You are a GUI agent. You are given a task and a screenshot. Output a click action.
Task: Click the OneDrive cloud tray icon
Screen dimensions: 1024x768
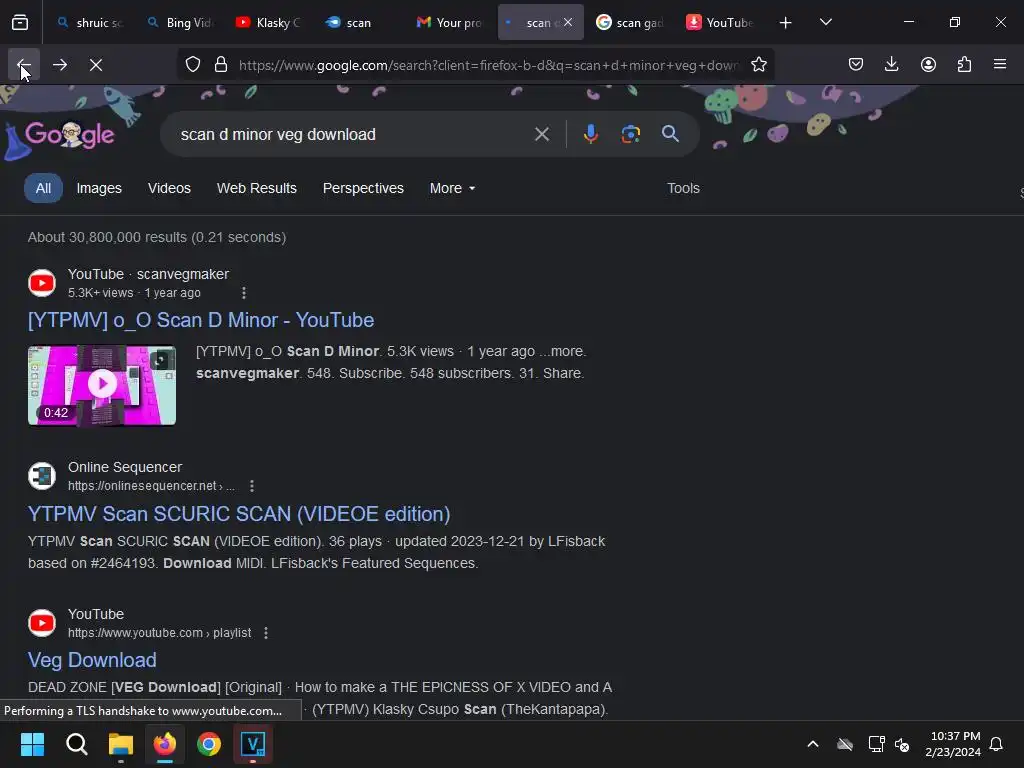click(845, 744)
